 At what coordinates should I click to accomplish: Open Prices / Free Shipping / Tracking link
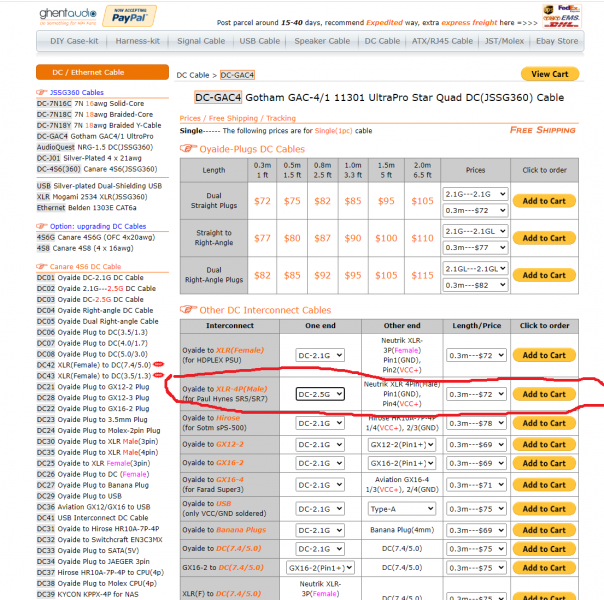coord(238,118)
